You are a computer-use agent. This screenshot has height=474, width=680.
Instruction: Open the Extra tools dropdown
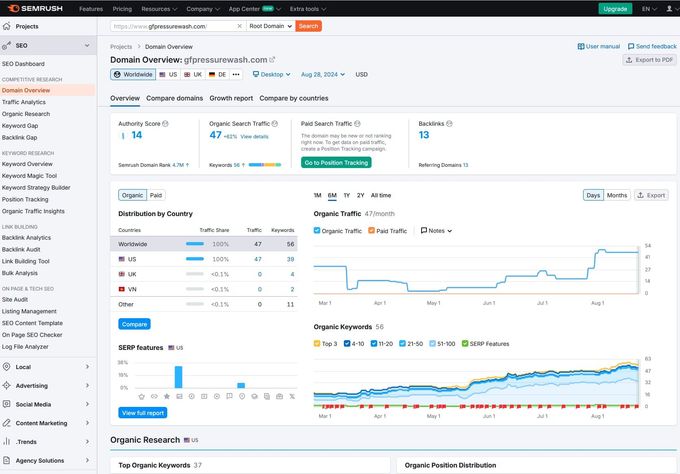(x=308, y=9)
